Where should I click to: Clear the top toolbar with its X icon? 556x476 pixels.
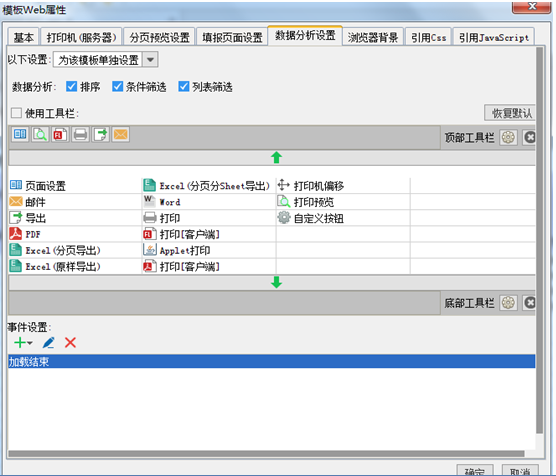click(x=529, y=137)
